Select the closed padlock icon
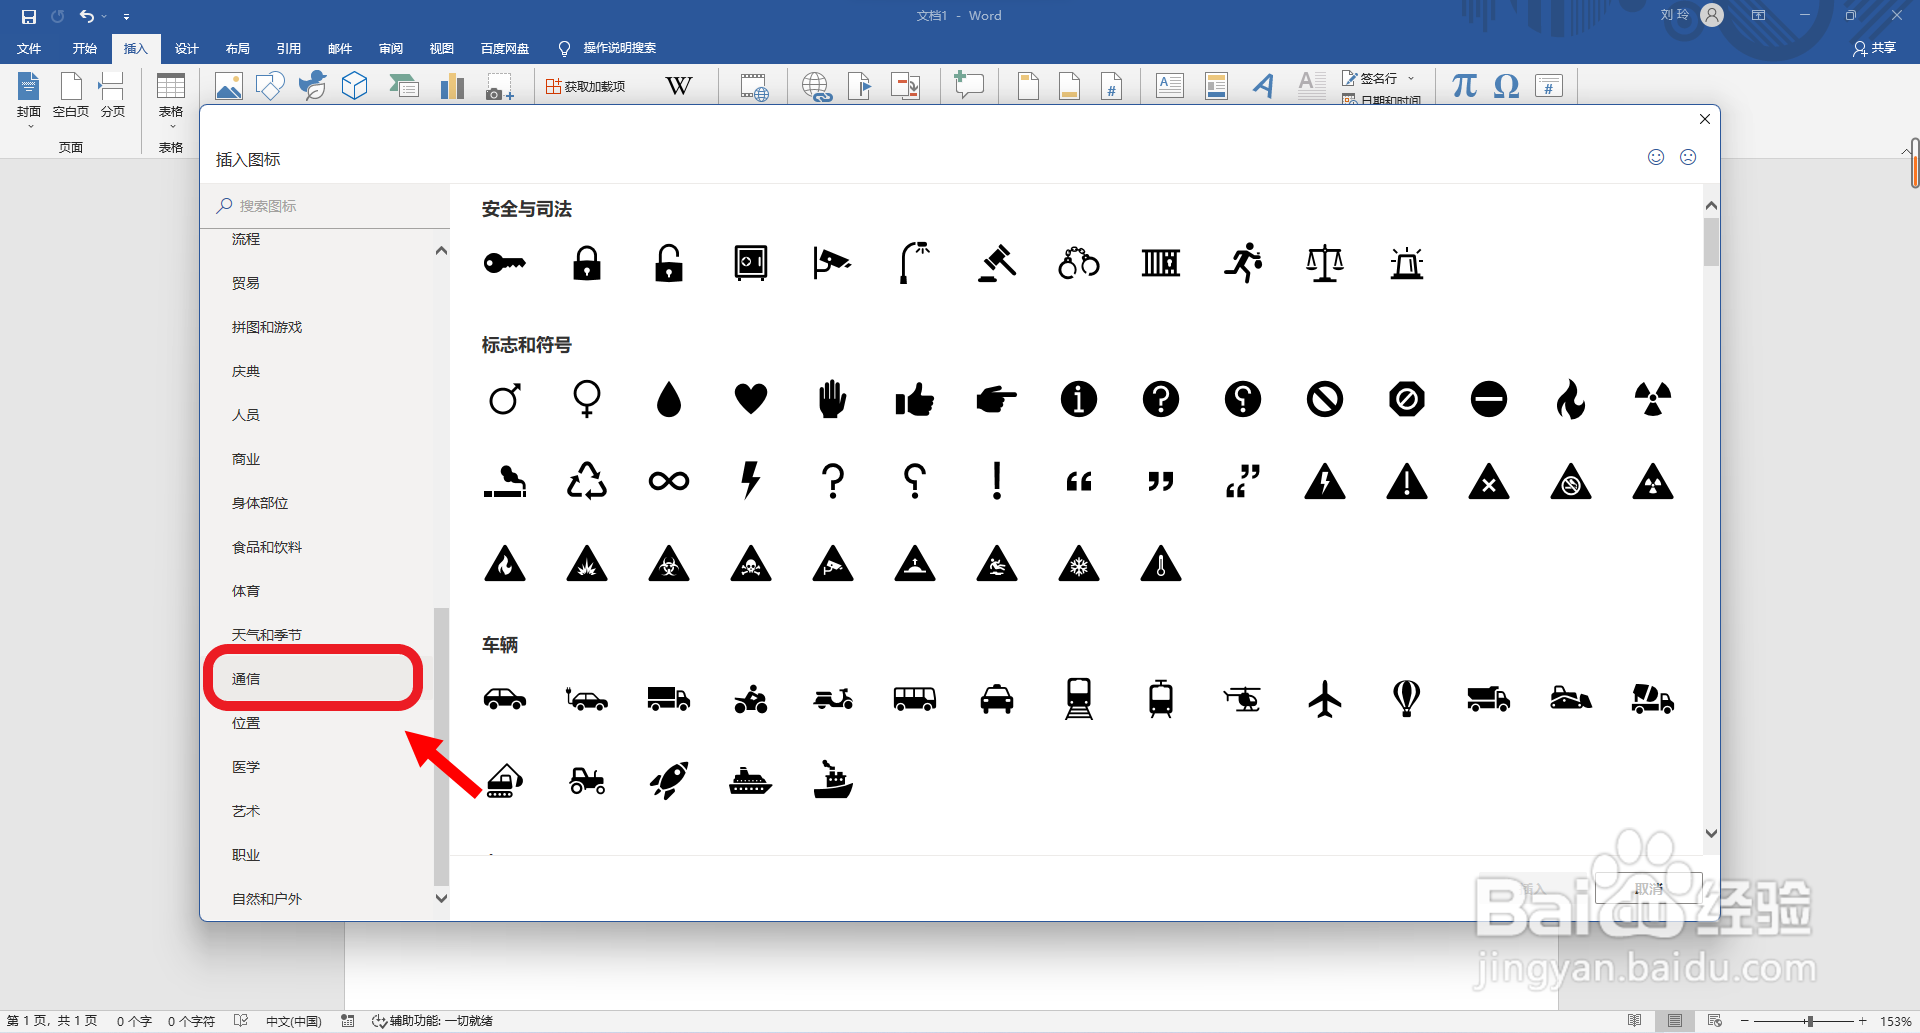The image size is (1920, 1033). [587, 263]
